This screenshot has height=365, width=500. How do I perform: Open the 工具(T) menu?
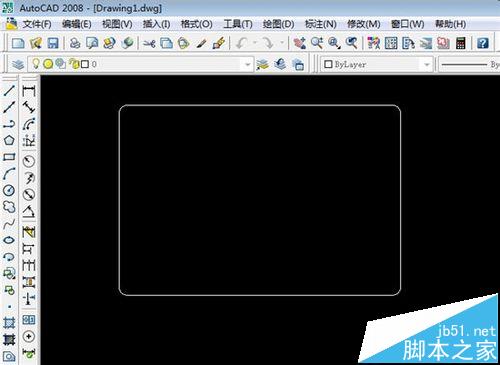coord(238,24)
